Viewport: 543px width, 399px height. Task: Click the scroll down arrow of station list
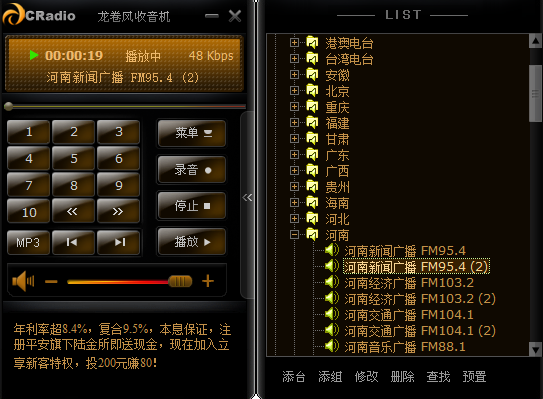(x=535, y=349)
